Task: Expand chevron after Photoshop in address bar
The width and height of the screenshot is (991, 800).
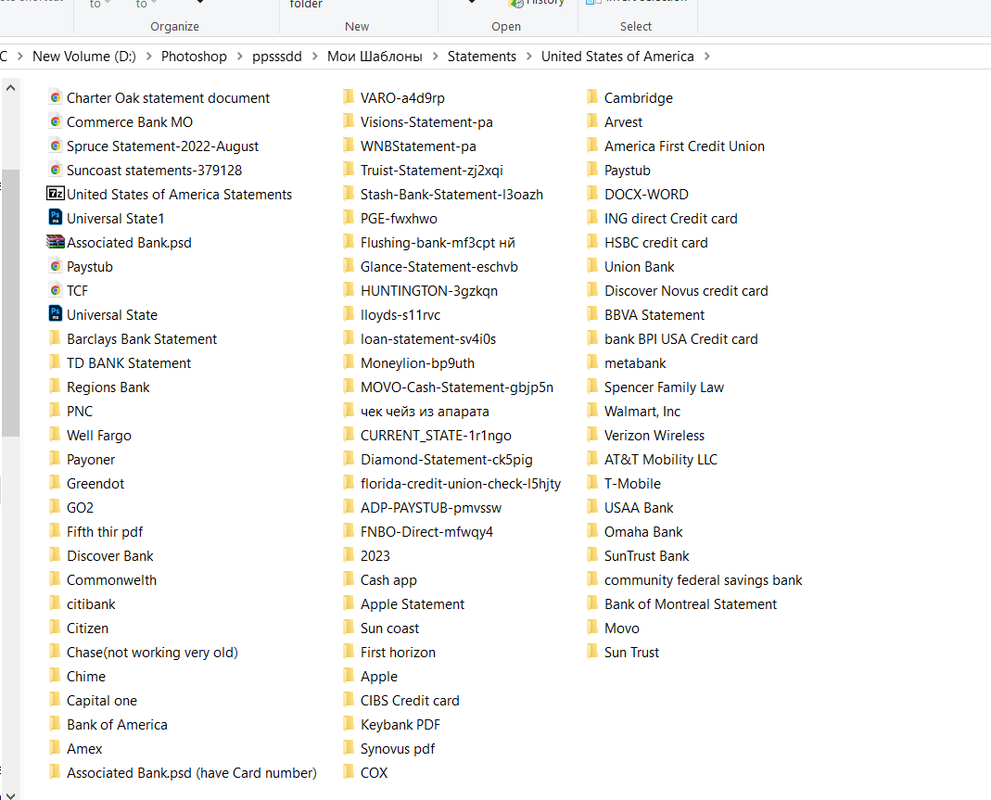Action: (x=240, y=56)
